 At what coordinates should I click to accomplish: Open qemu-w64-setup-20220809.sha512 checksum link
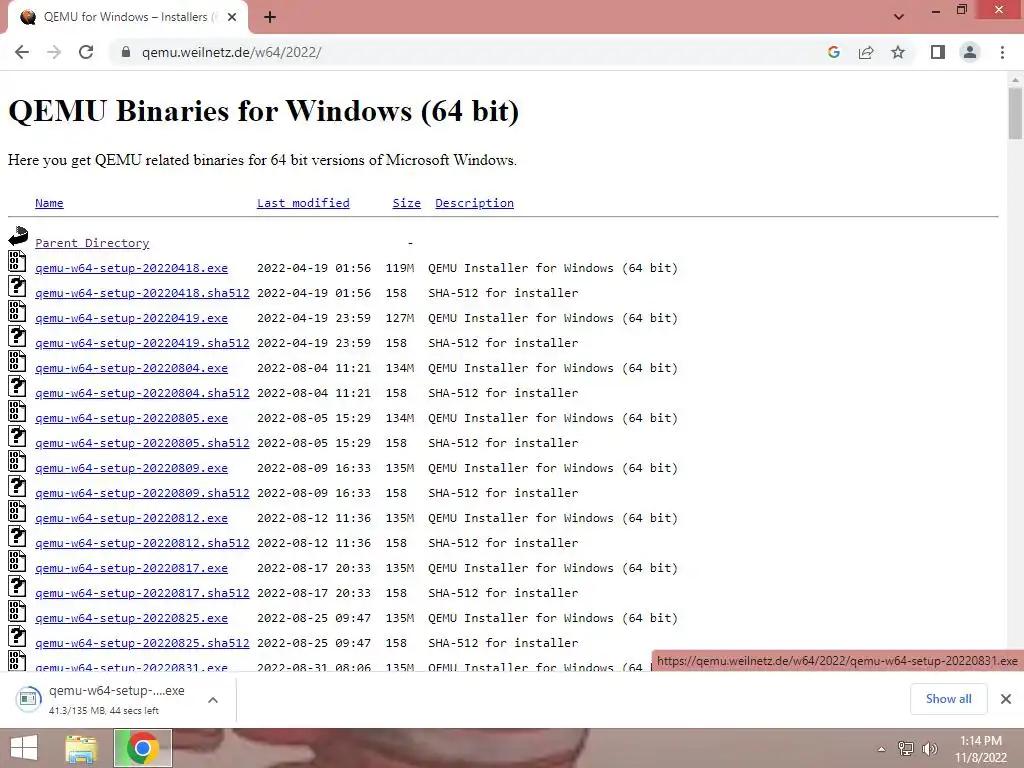[x=142, y=493]
